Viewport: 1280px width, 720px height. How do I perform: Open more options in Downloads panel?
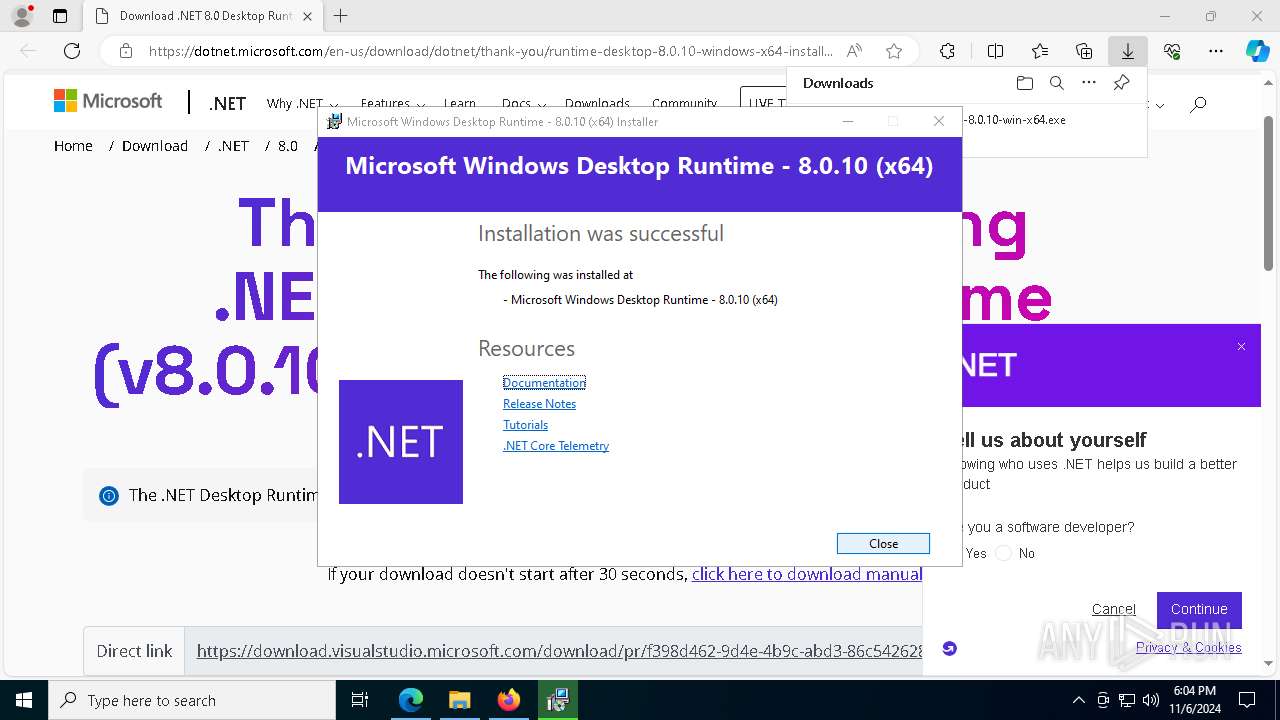coord(1089,83)
